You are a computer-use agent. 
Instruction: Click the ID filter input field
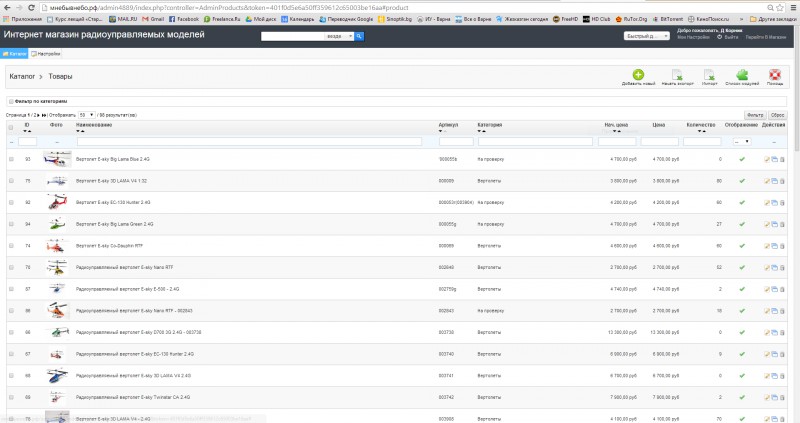(x=28, y=141)
